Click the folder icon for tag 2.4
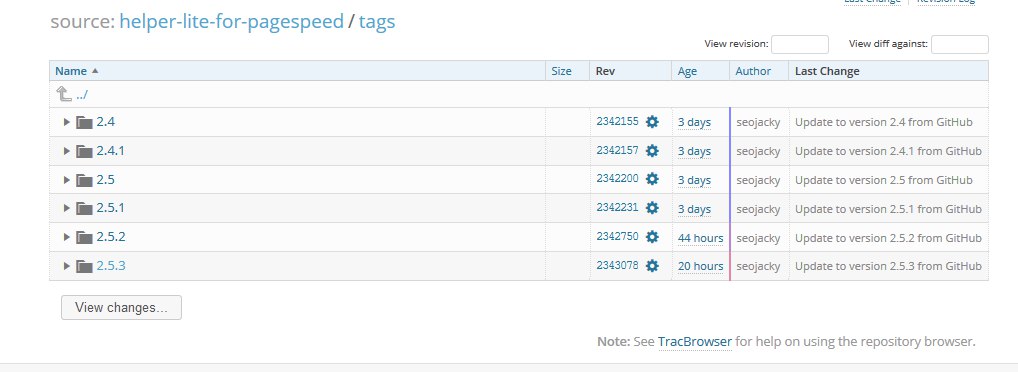 84,123
